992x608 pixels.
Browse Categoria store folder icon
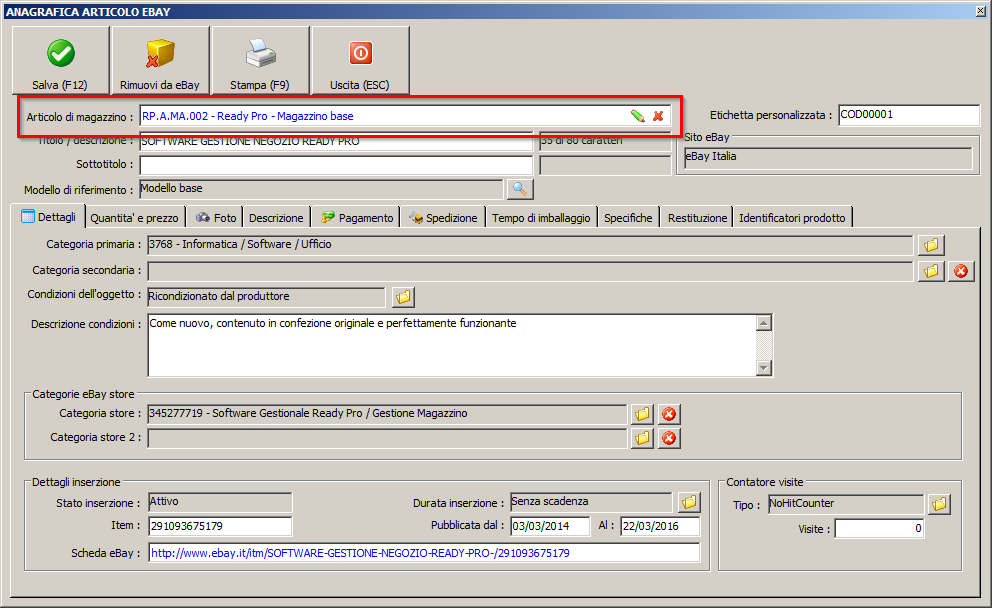click(x=642, y=414)
